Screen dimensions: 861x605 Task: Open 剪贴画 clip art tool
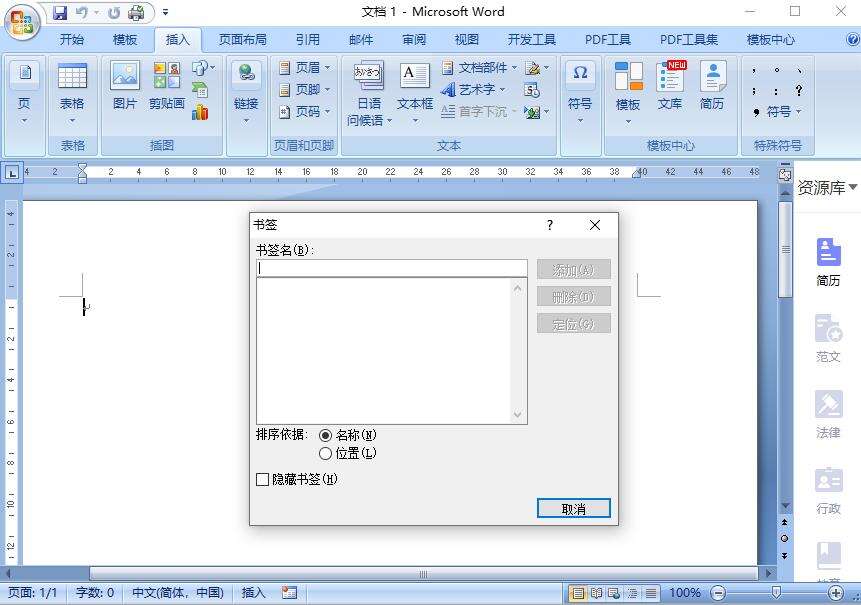point(167,86)
